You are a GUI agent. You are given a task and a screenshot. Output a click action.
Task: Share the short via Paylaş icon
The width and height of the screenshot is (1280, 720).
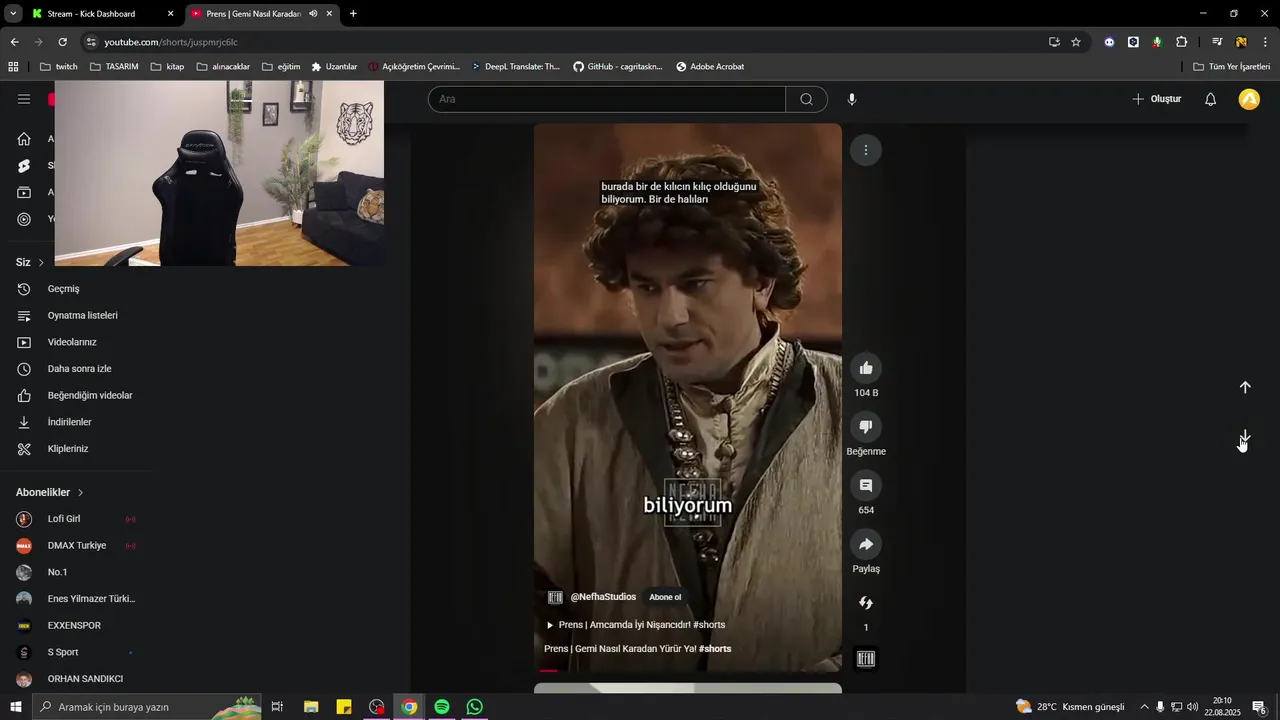pyautogui.click(x=866, y=544)
